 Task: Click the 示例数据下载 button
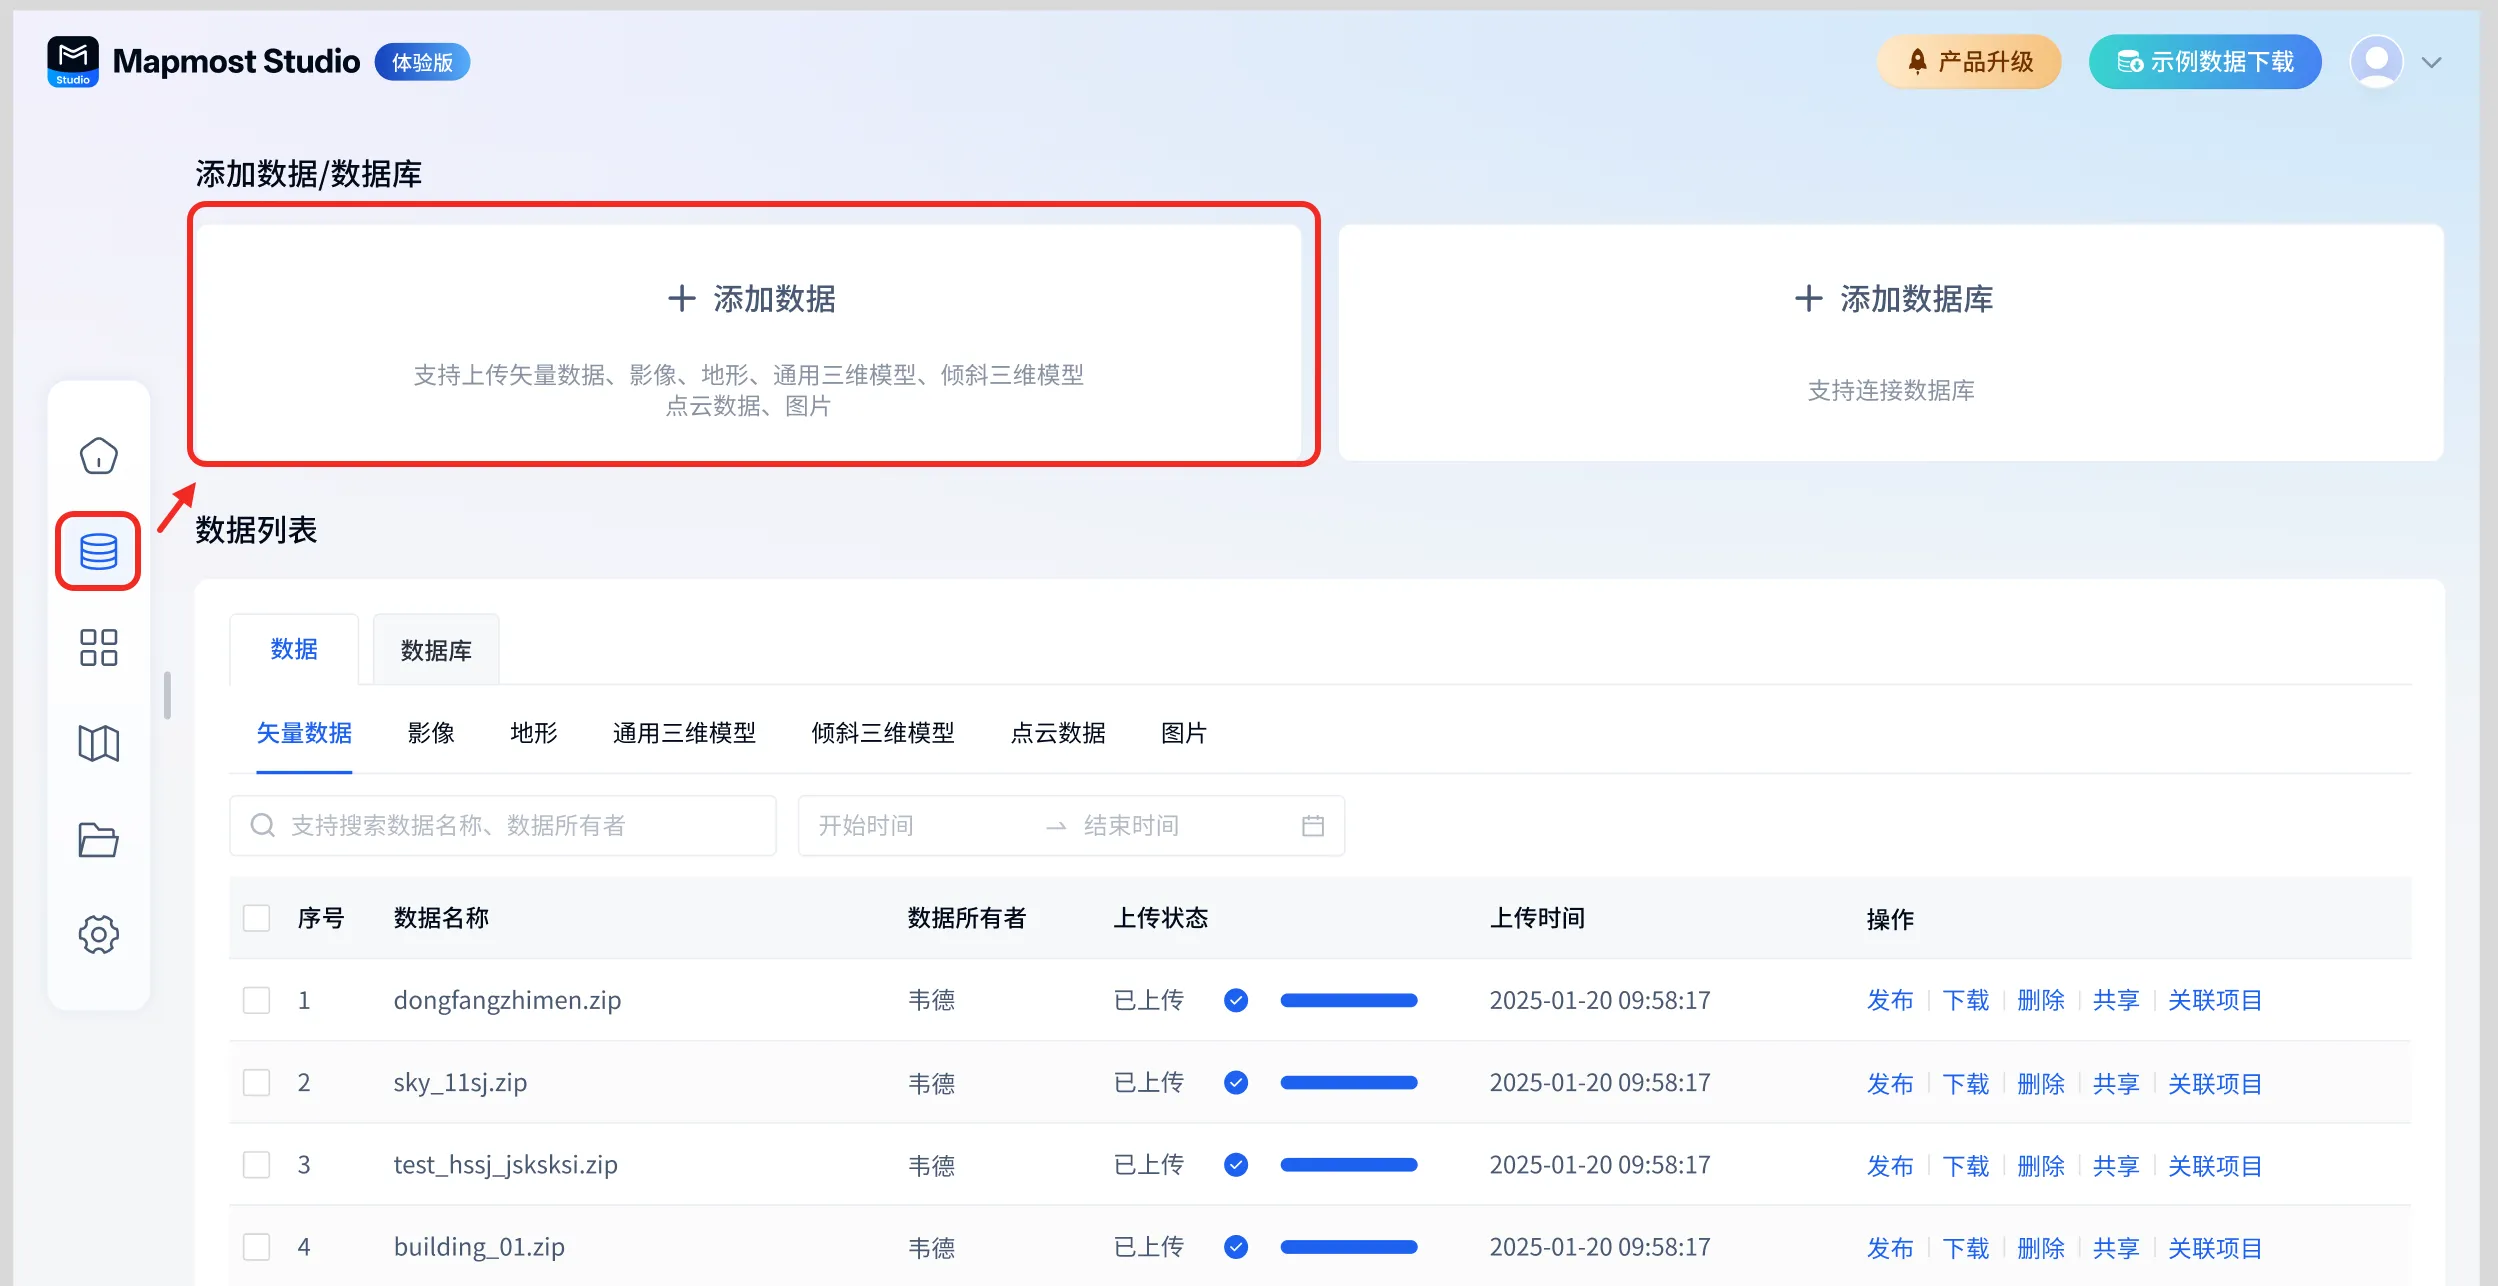coord(2204,62)
